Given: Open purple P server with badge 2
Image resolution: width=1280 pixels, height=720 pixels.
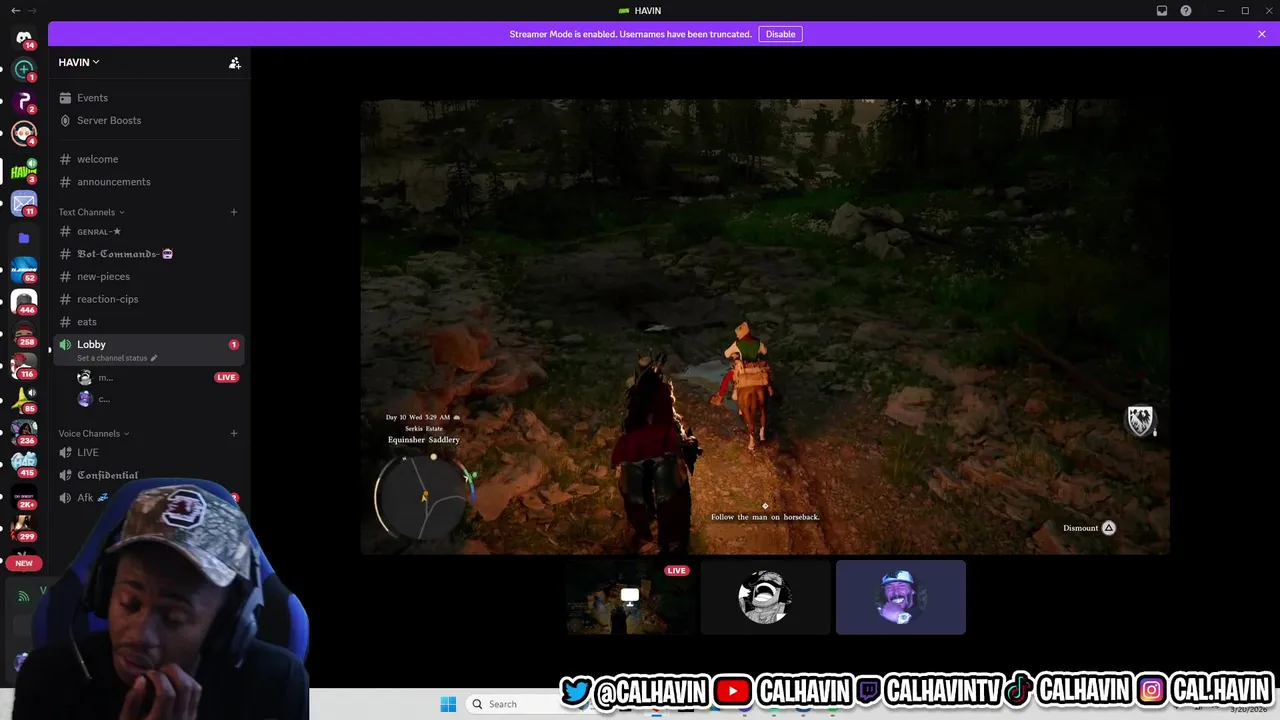Looking at the screenshot, I should 24,102.
